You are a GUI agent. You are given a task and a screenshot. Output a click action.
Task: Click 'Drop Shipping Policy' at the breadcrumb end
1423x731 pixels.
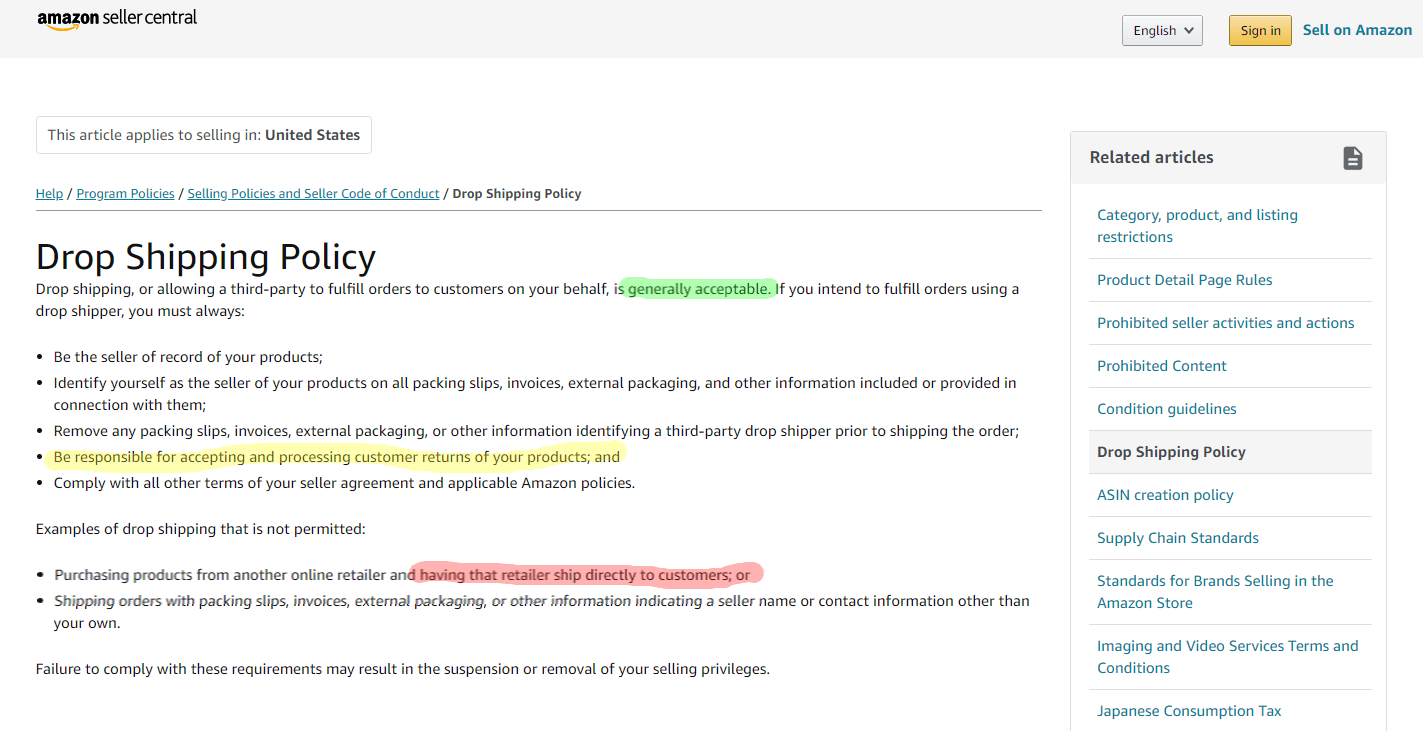[517, 194]
